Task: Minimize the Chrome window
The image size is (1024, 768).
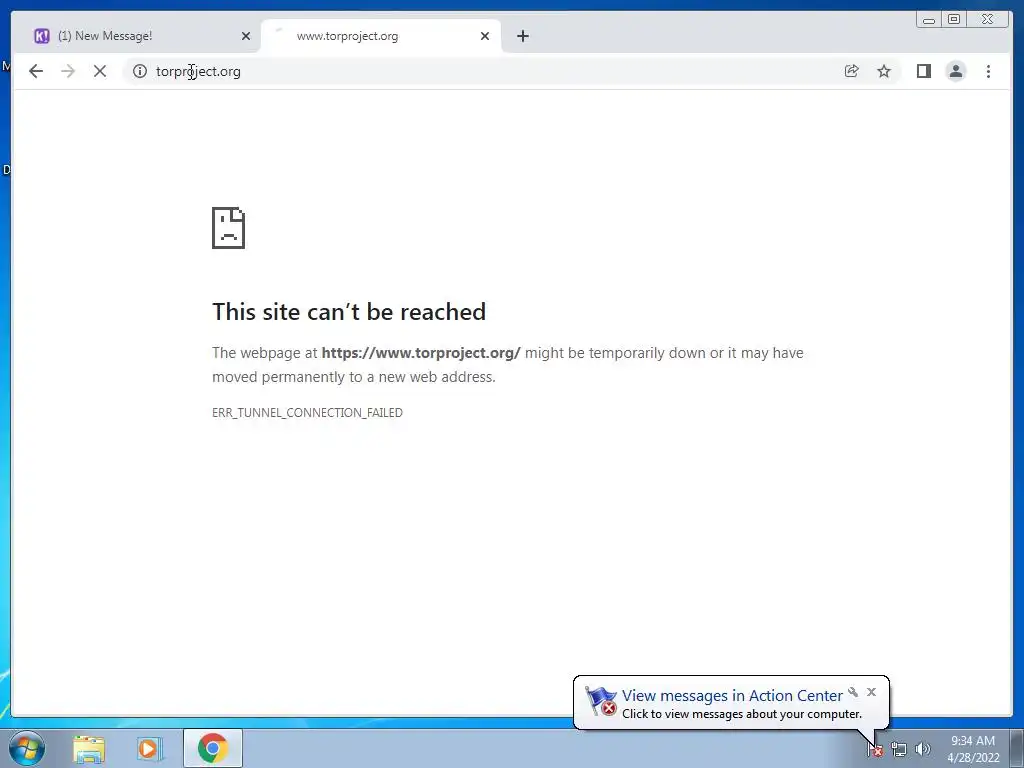Action: point(929,20)
